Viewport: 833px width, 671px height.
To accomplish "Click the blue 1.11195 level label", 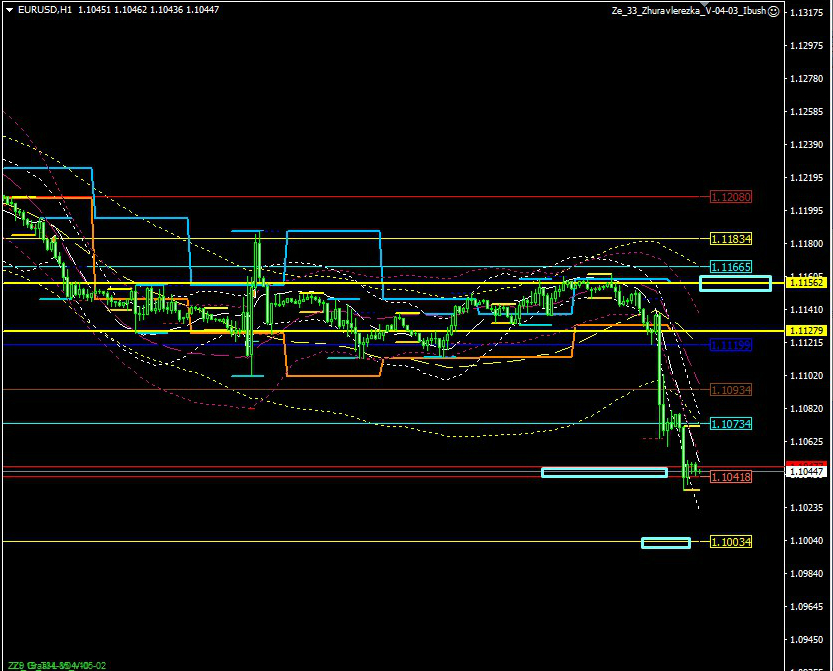I will (730, 344).
